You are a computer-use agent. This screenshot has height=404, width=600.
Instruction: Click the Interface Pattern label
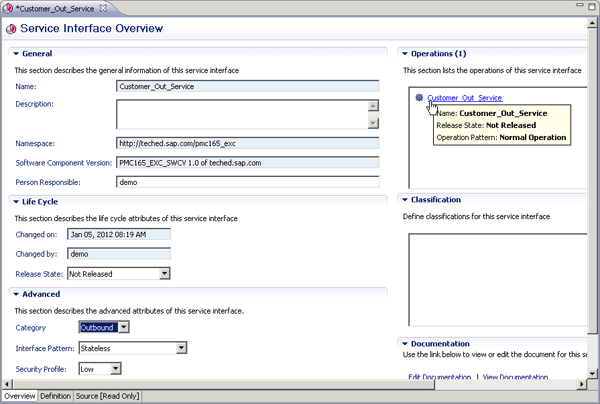click(x=45, y=349)
